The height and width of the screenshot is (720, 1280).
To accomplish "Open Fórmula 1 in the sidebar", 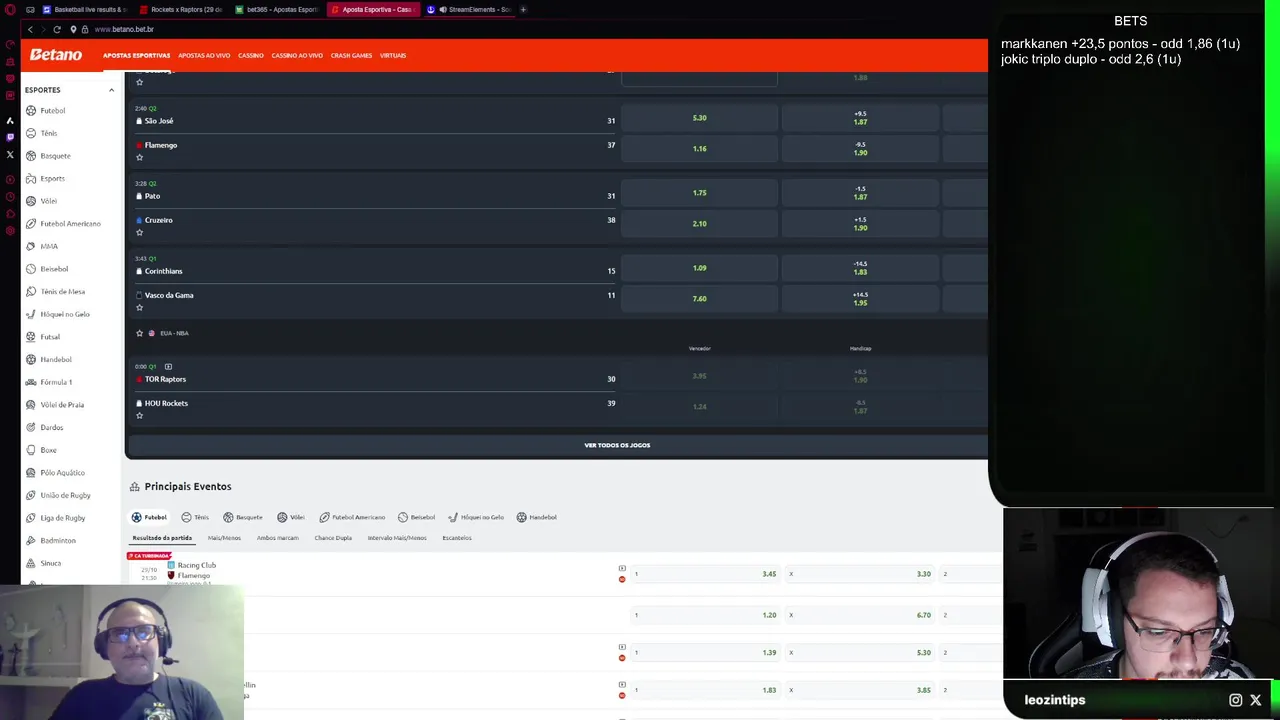I will [x=56, y=382].
